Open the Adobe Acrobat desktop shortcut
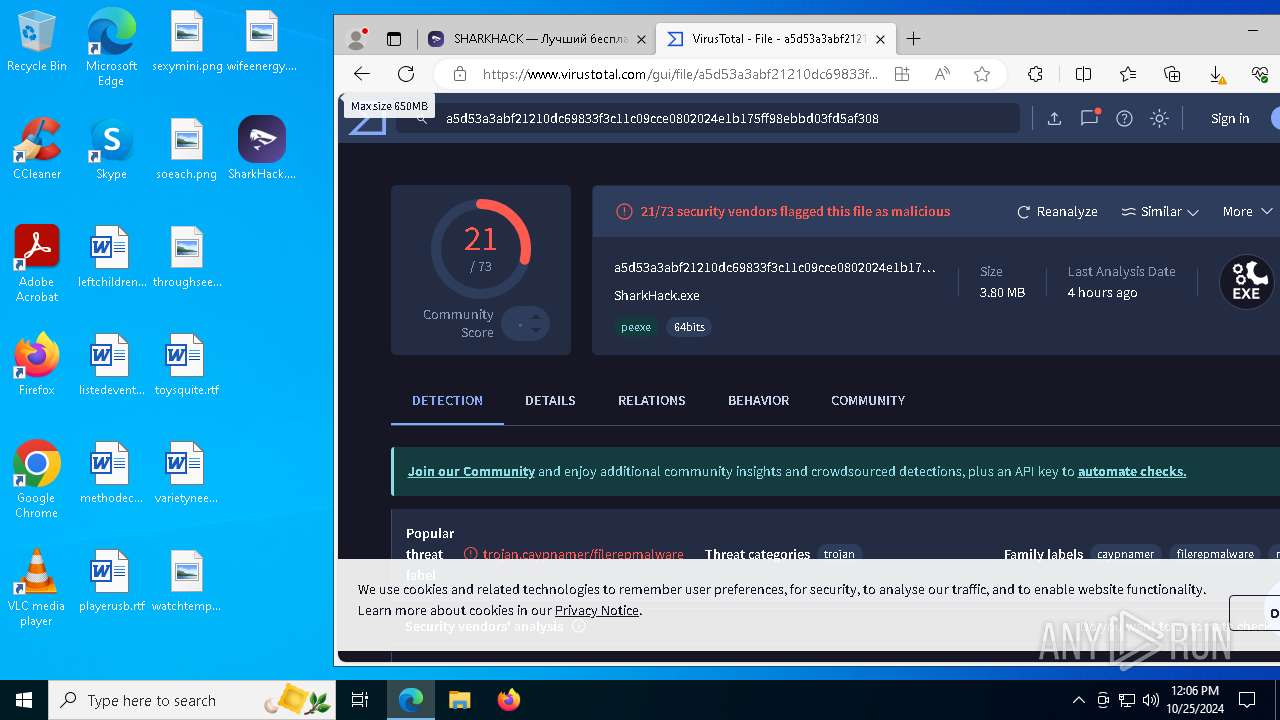Viewport: 1280px width, 720px height. tap(37, 263)
